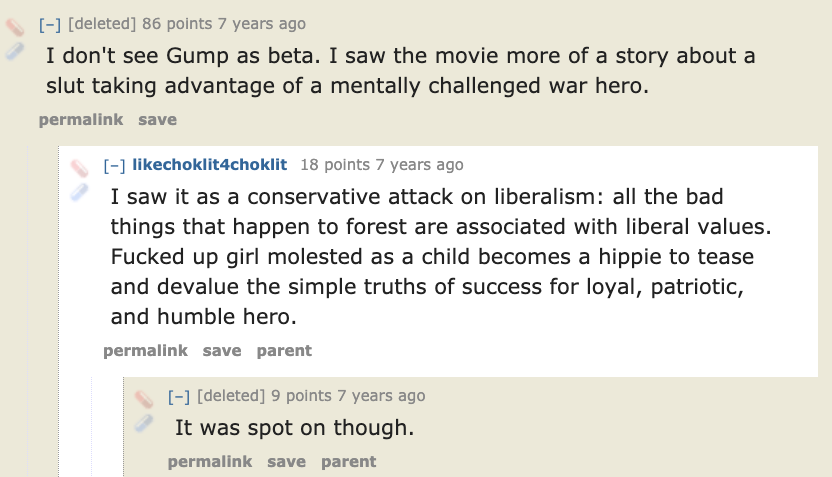Save the 'It was spot on though' reply
832x477 pixels.
coord(287,462)
